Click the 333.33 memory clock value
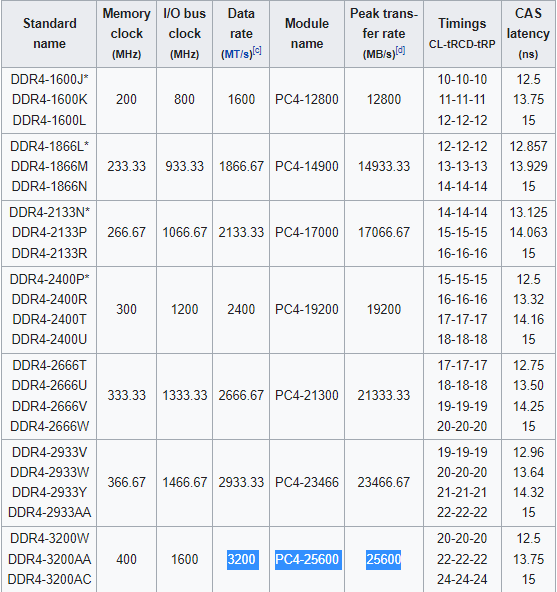The width and height of the screenshot is (557, 592). (x=127, y=396)
